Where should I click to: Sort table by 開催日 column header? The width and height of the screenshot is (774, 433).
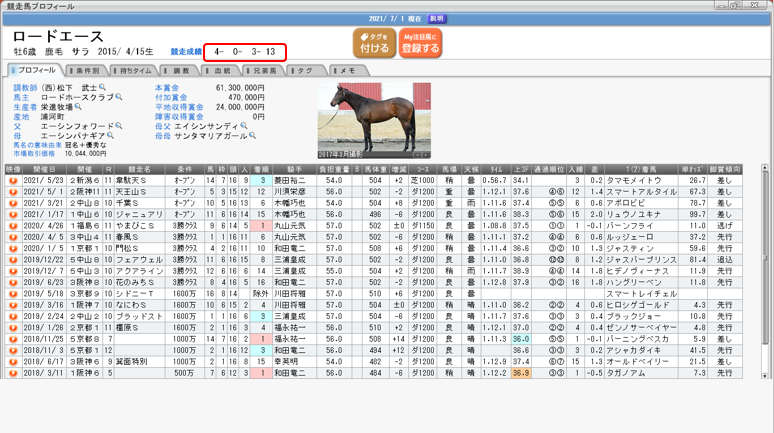[44, 170]
